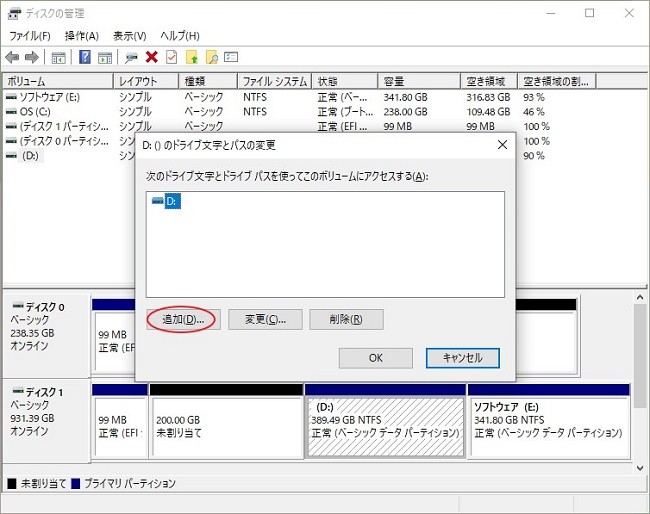The image size is (650, 514).
Task: Click 109.48 GB free space cell
Action: [x=488, y=112]
